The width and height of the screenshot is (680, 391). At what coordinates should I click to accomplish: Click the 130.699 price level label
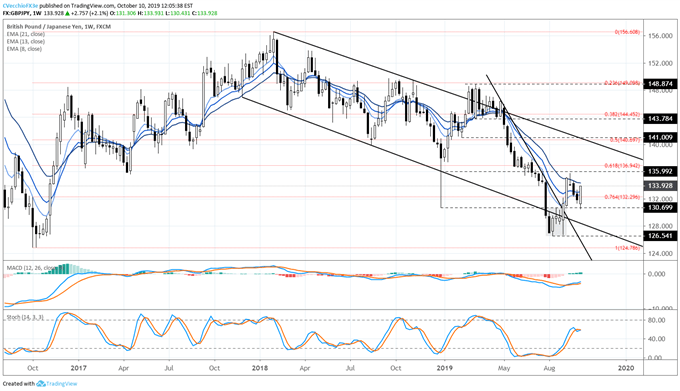(660, 208)
